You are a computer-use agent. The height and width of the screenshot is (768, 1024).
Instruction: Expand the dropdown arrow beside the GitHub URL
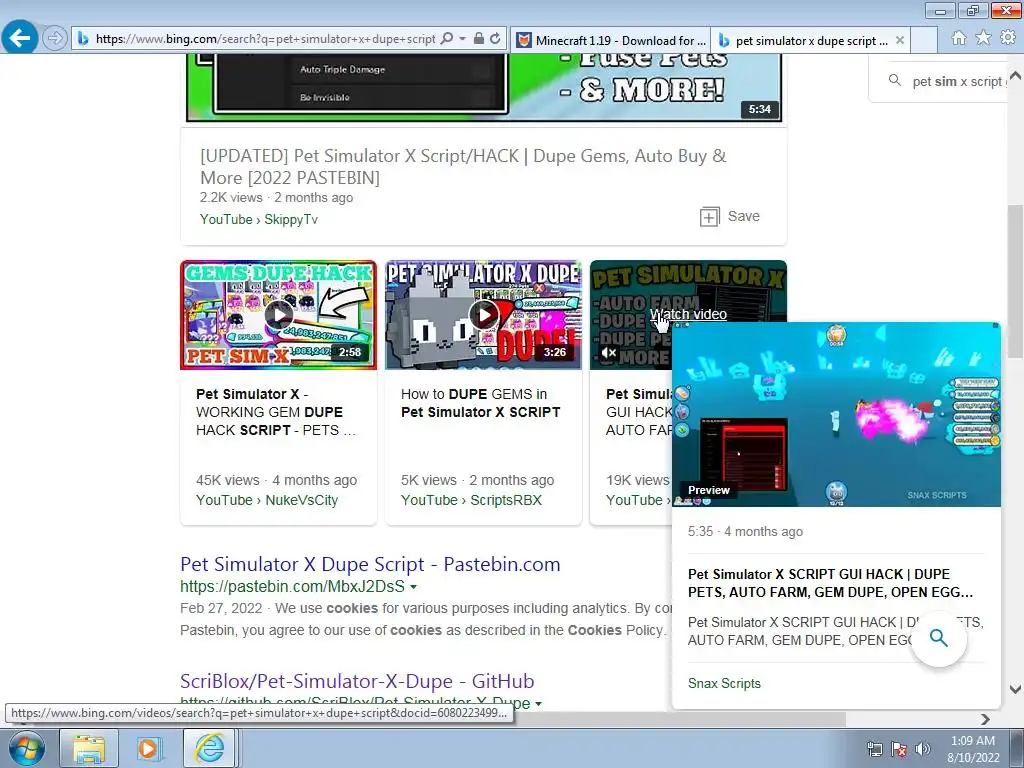[x=538, y=704]
